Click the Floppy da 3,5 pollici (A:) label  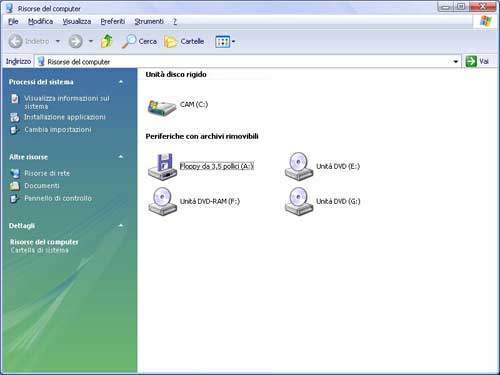217,166
